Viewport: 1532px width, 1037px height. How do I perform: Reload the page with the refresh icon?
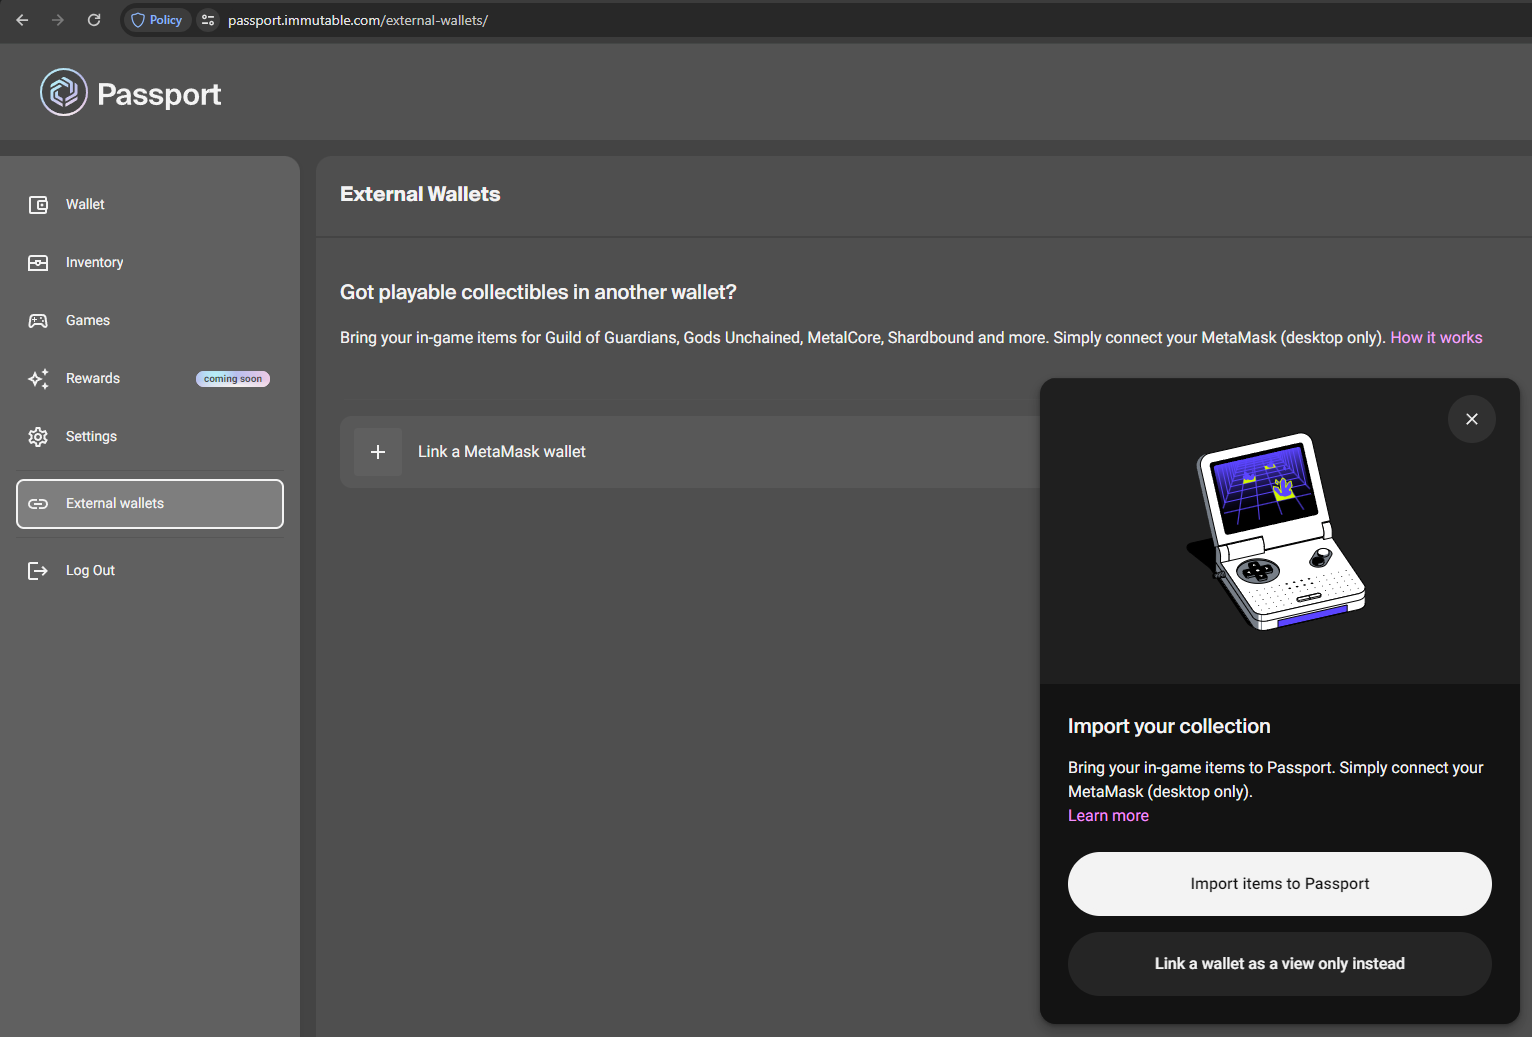click(x=94, y=20)
